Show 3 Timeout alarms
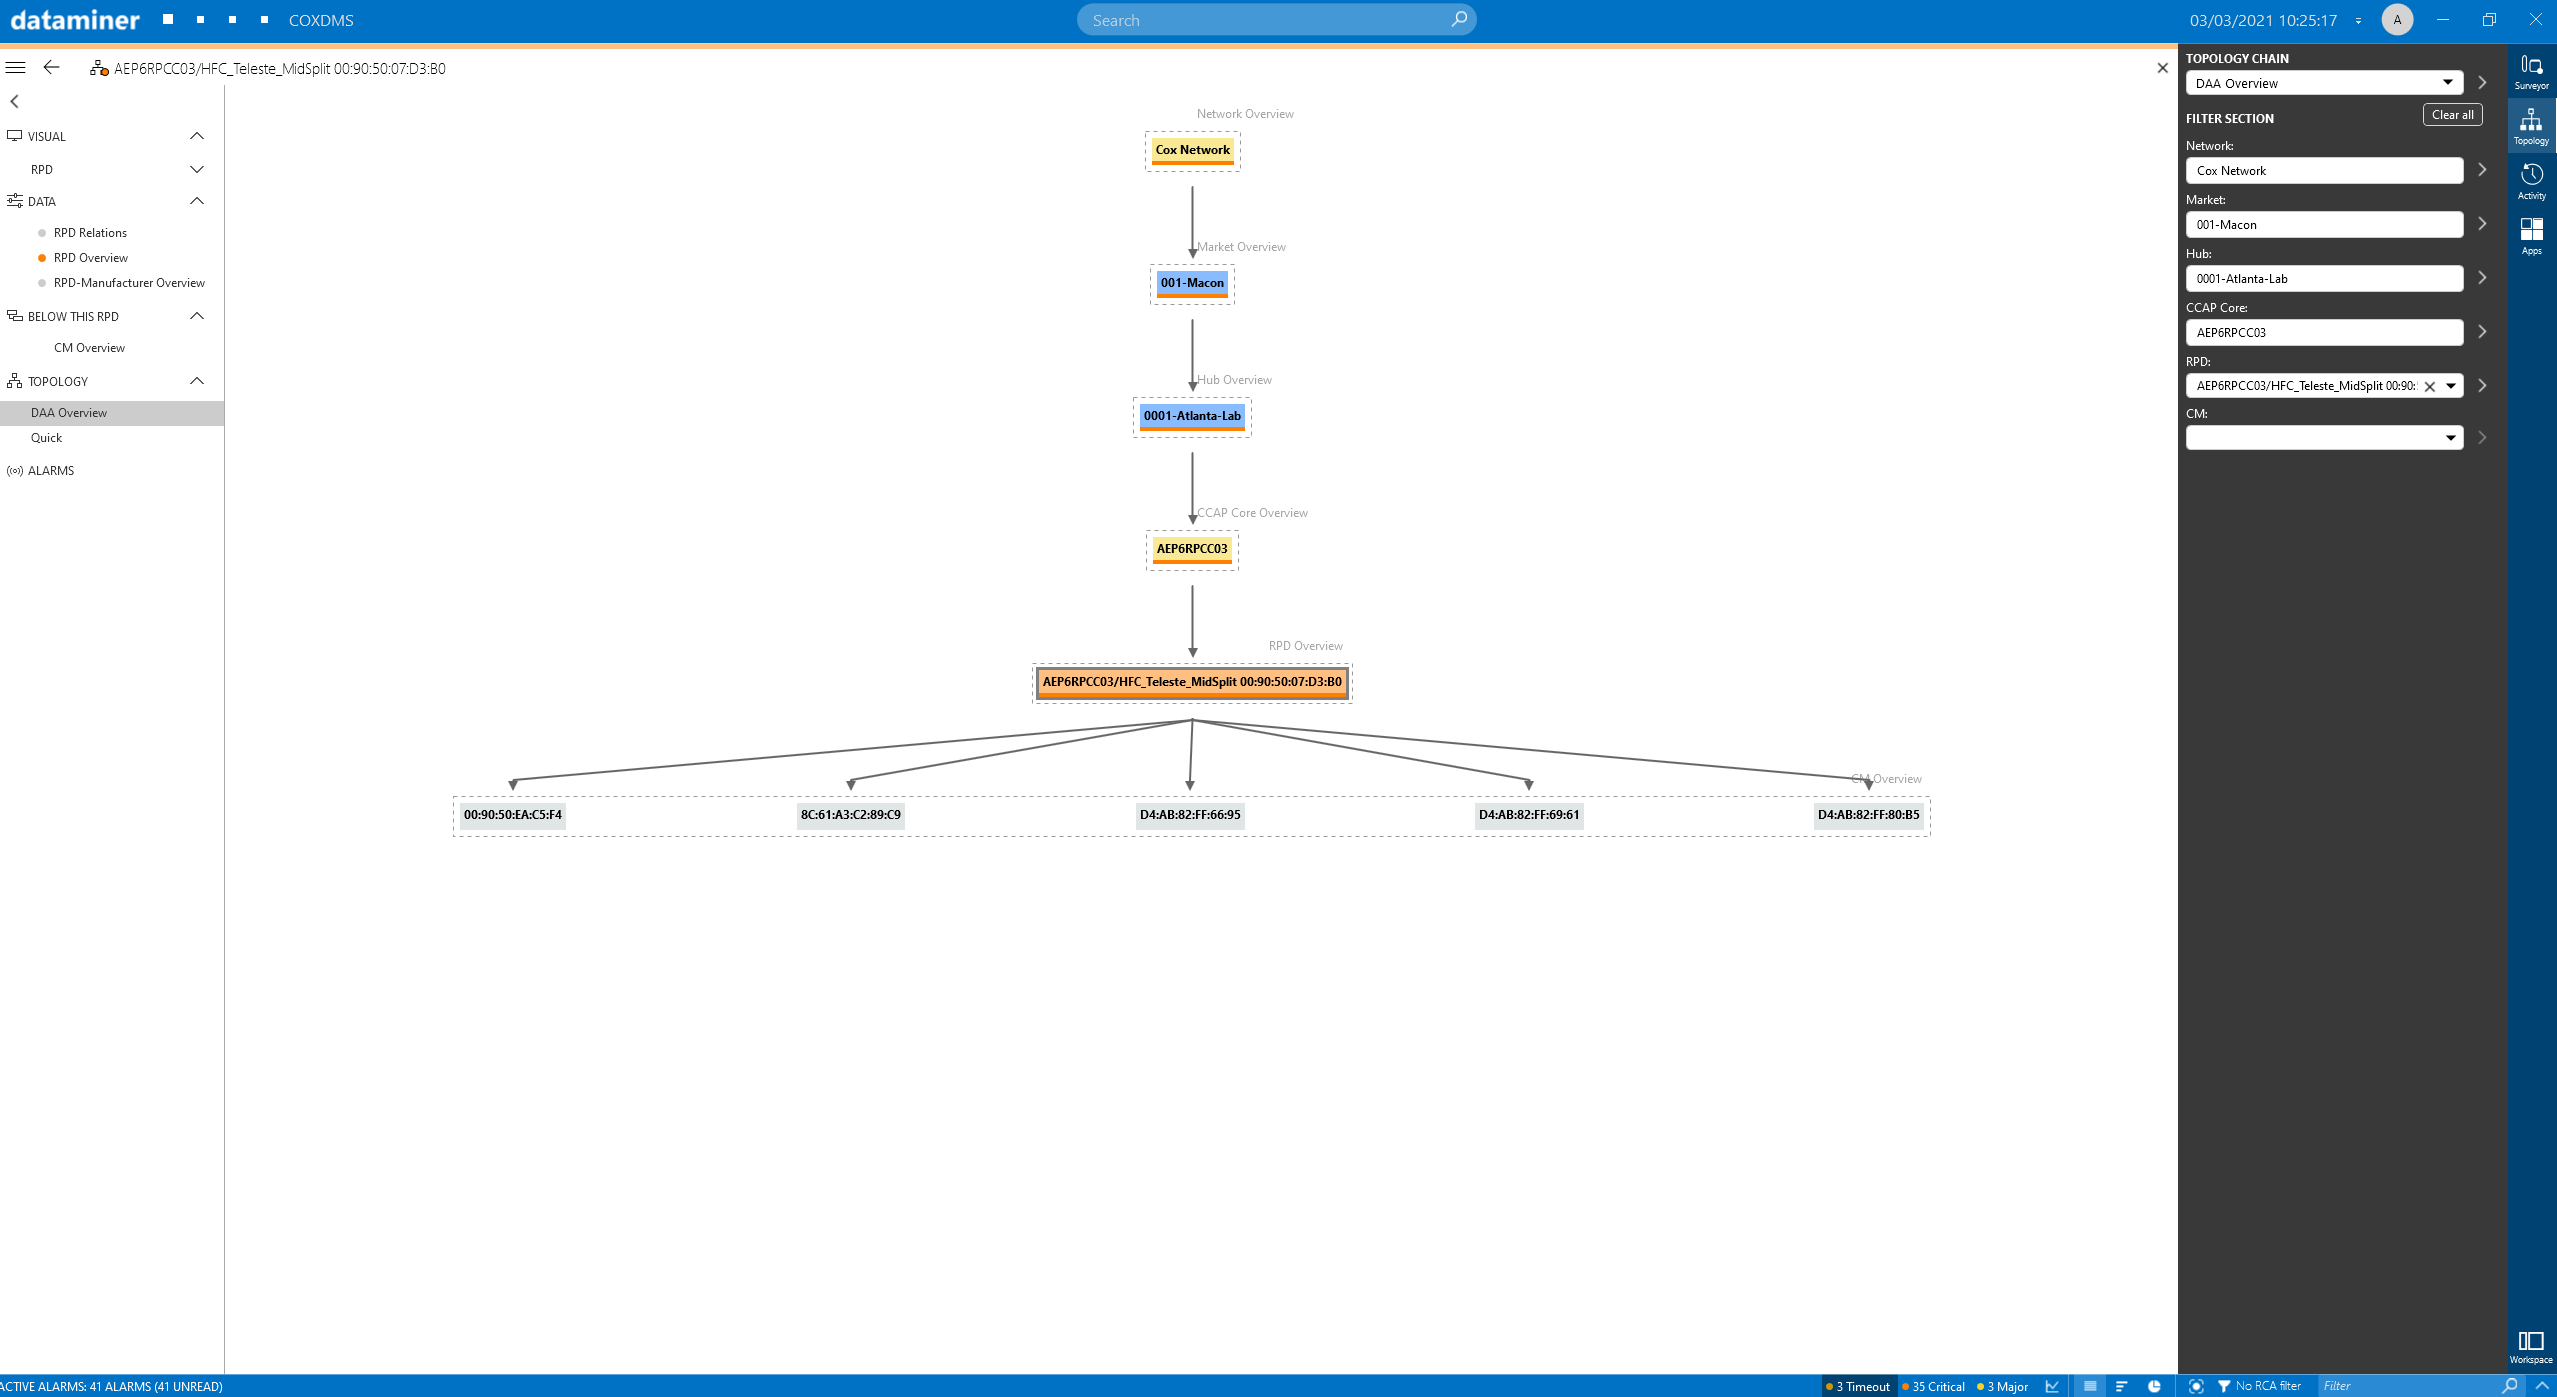This screenshot has height=1397, width=2557. point(1858,1386)
